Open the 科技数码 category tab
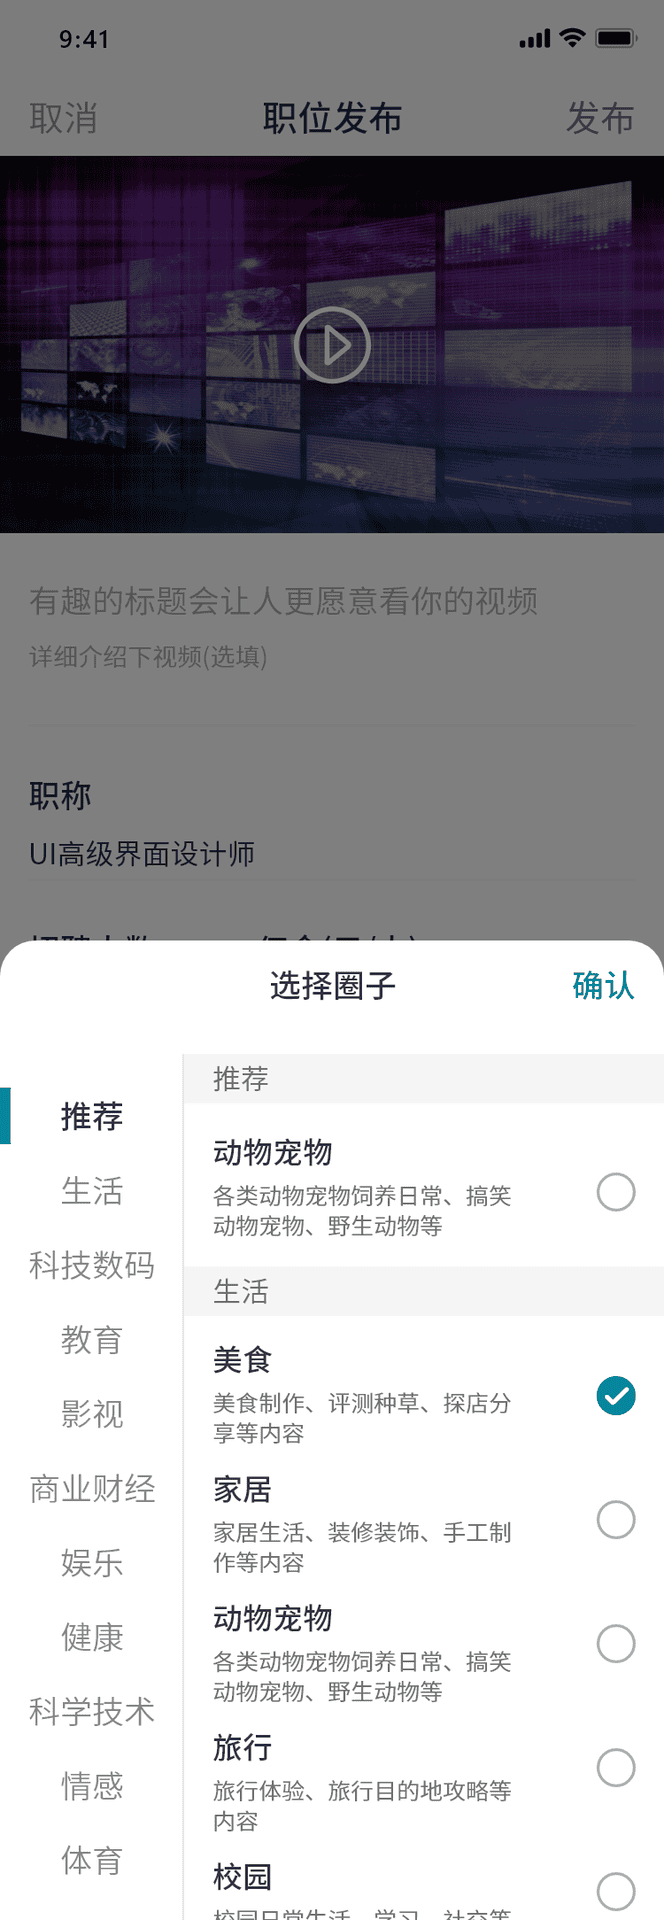 coord(92,1265)
